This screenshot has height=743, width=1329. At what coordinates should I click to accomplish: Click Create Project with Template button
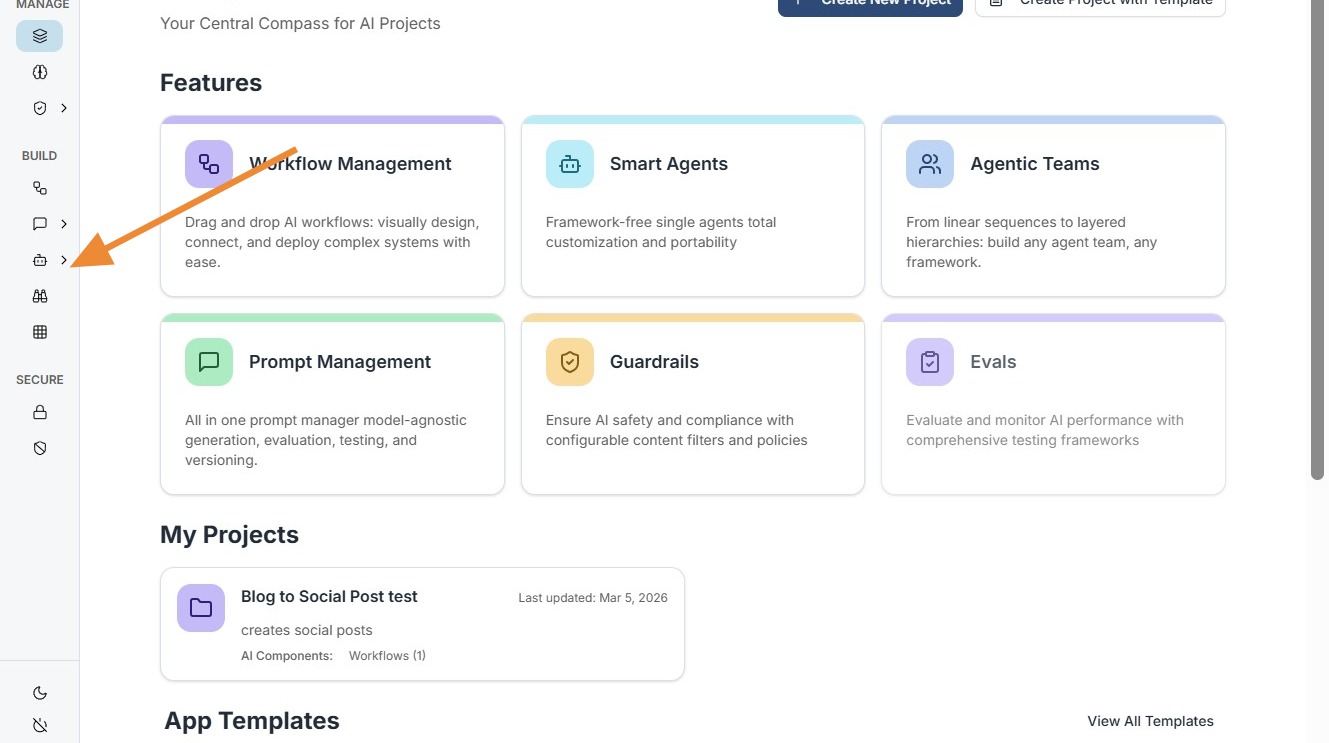1100,5
